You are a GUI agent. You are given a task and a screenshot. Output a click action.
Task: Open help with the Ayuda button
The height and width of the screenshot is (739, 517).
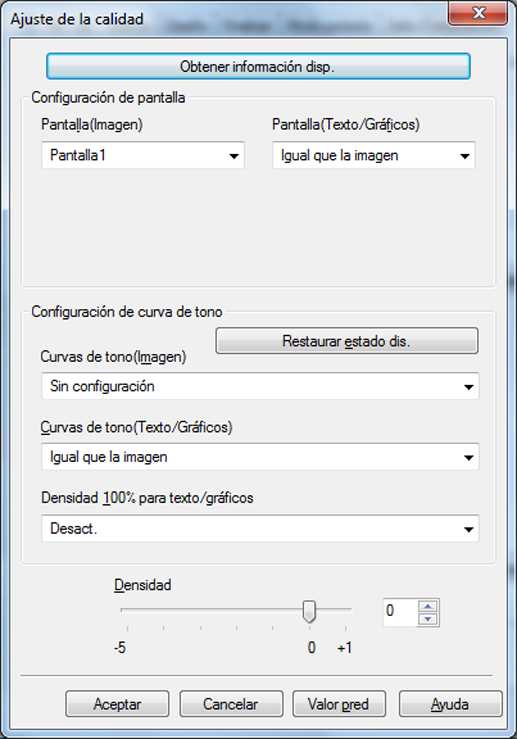point(451,704)
